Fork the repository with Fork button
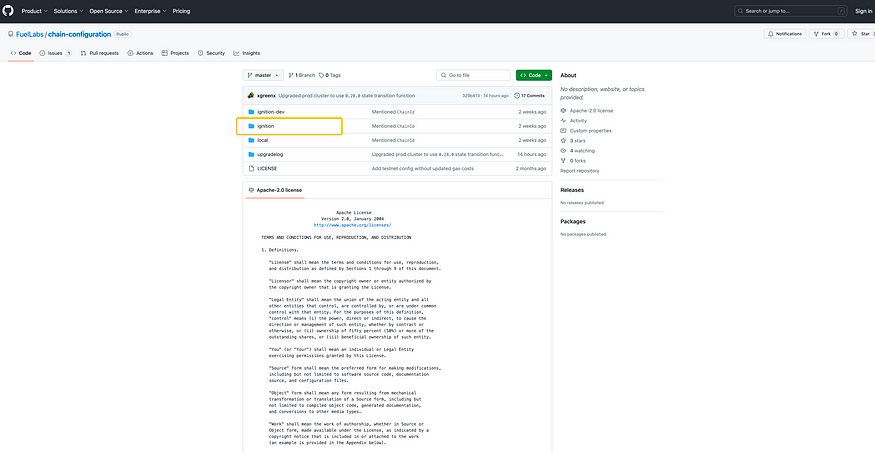Image resolution: width=875 pixels, height=453 pixels. point(826,34)
